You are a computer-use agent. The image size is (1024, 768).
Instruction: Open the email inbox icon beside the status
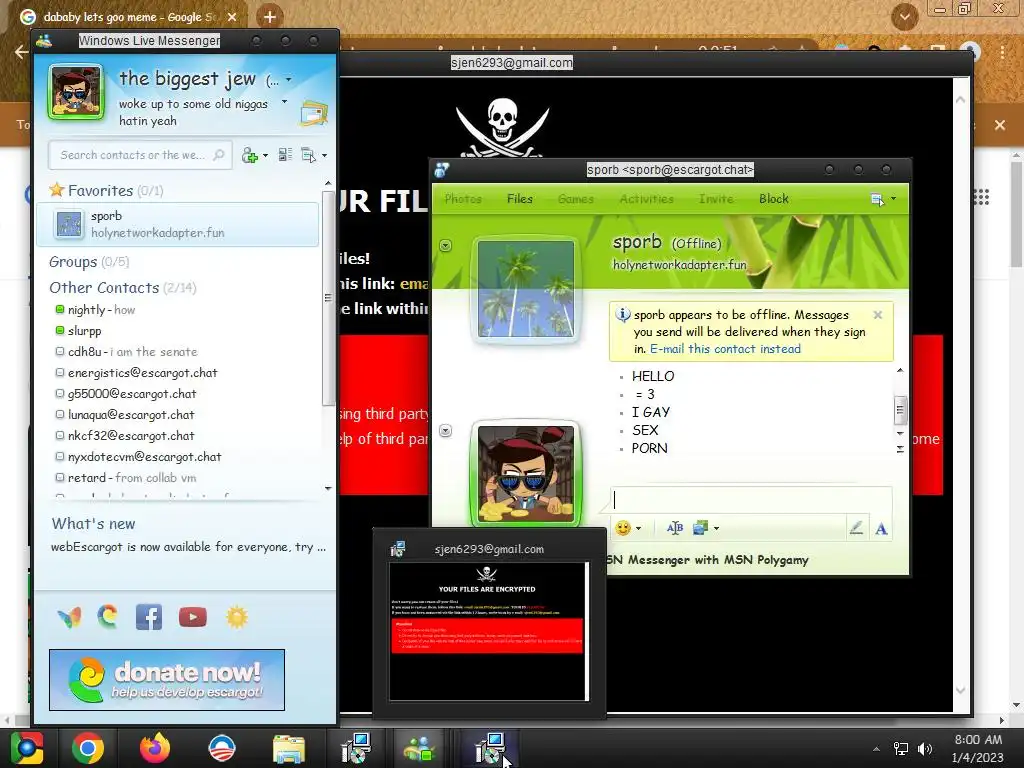coord(314,113)
